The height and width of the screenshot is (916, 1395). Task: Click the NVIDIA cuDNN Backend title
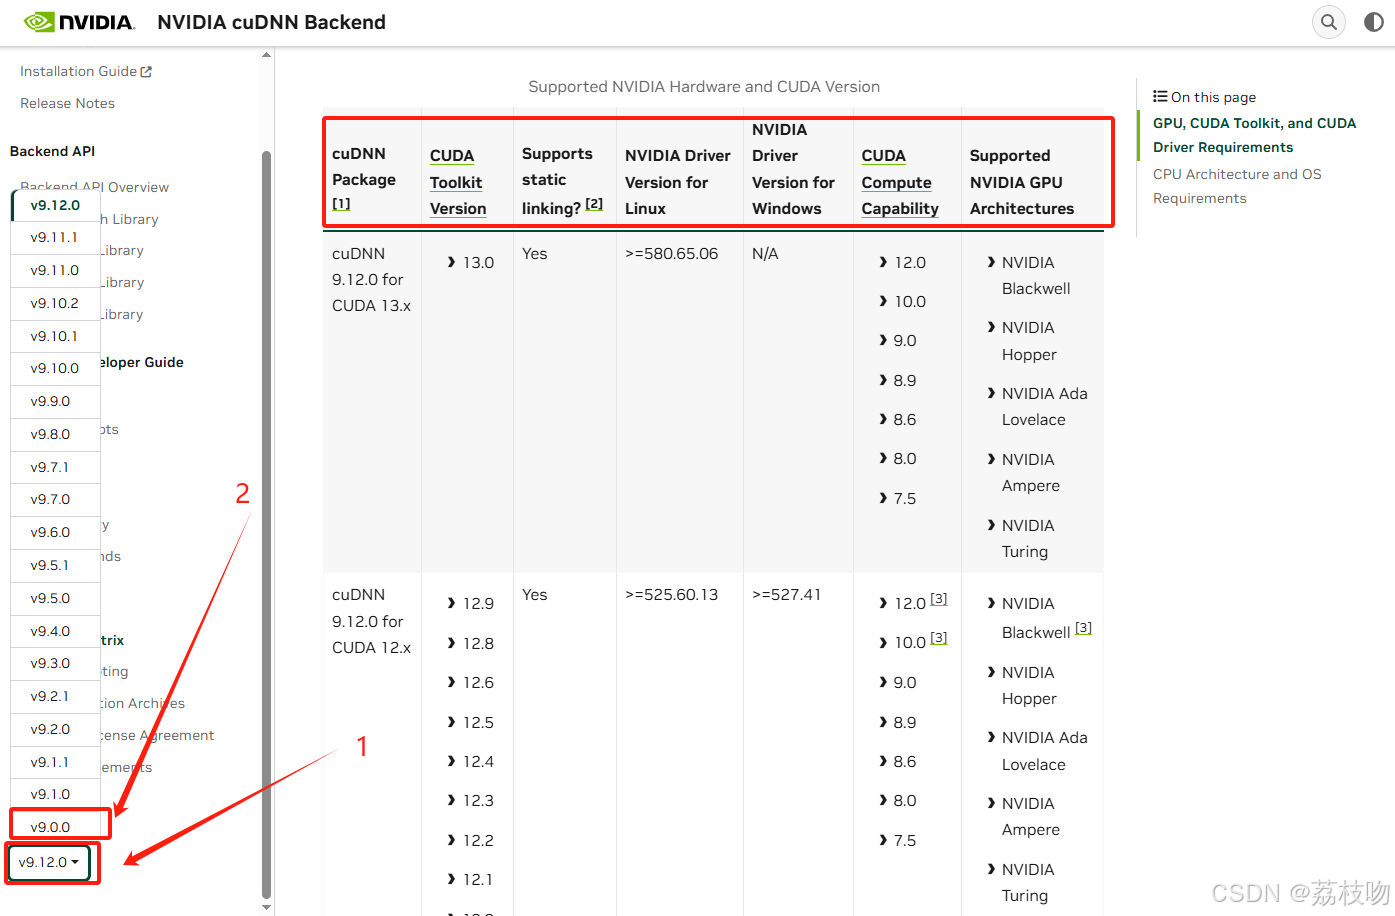272,22
